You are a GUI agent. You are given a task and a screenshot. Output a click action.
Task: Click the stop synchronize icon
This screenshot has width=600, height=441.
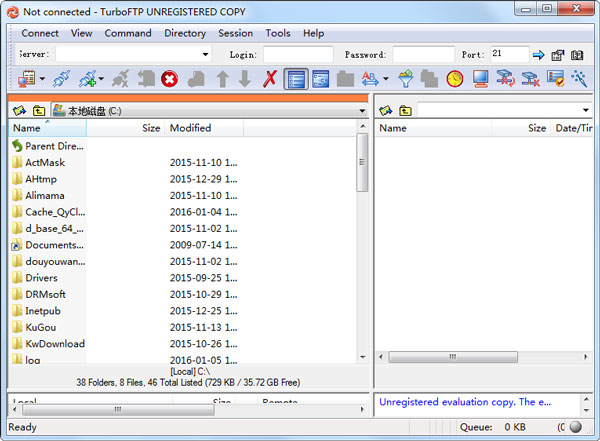[x=530, y=79]
